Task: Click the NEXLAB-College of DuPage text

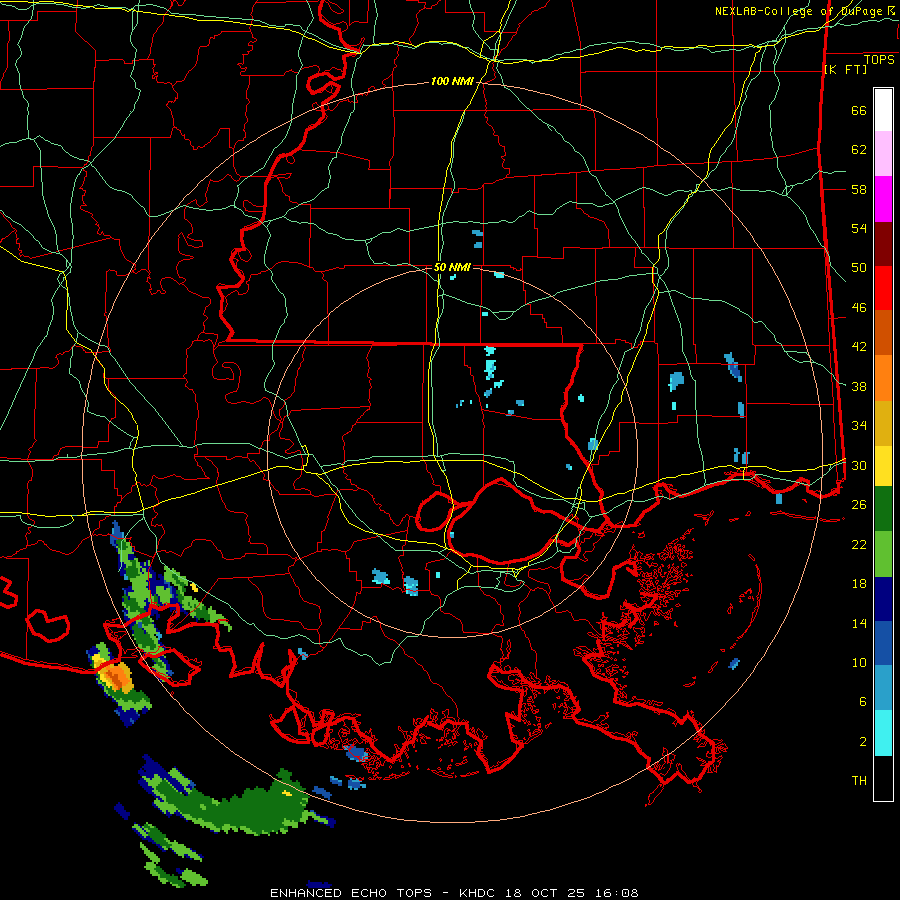Action: 798,11
